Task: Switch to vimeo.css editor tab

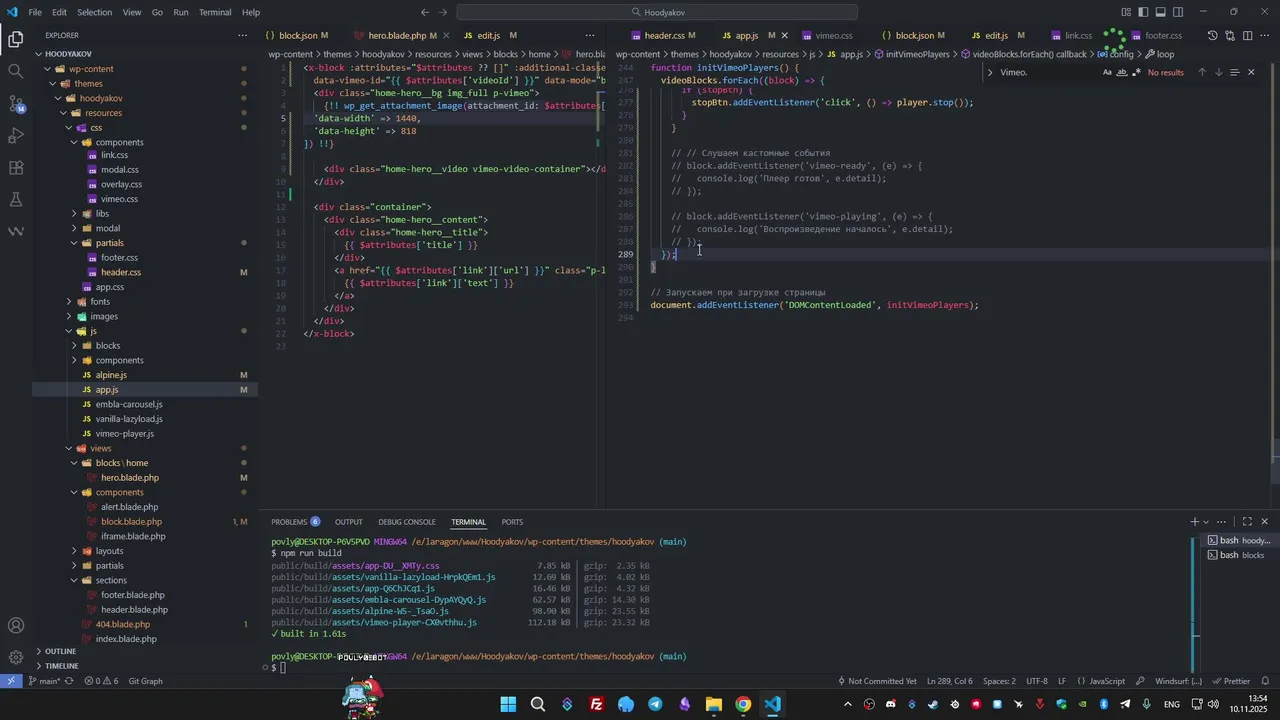Action: (x=834, y=35)
